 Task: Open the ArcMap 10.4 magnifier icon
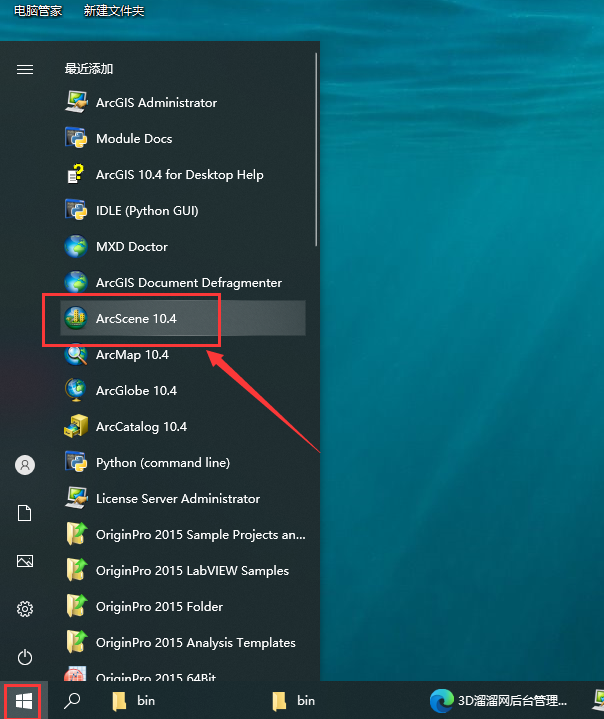pyautogui.click(x=76, y=354)
